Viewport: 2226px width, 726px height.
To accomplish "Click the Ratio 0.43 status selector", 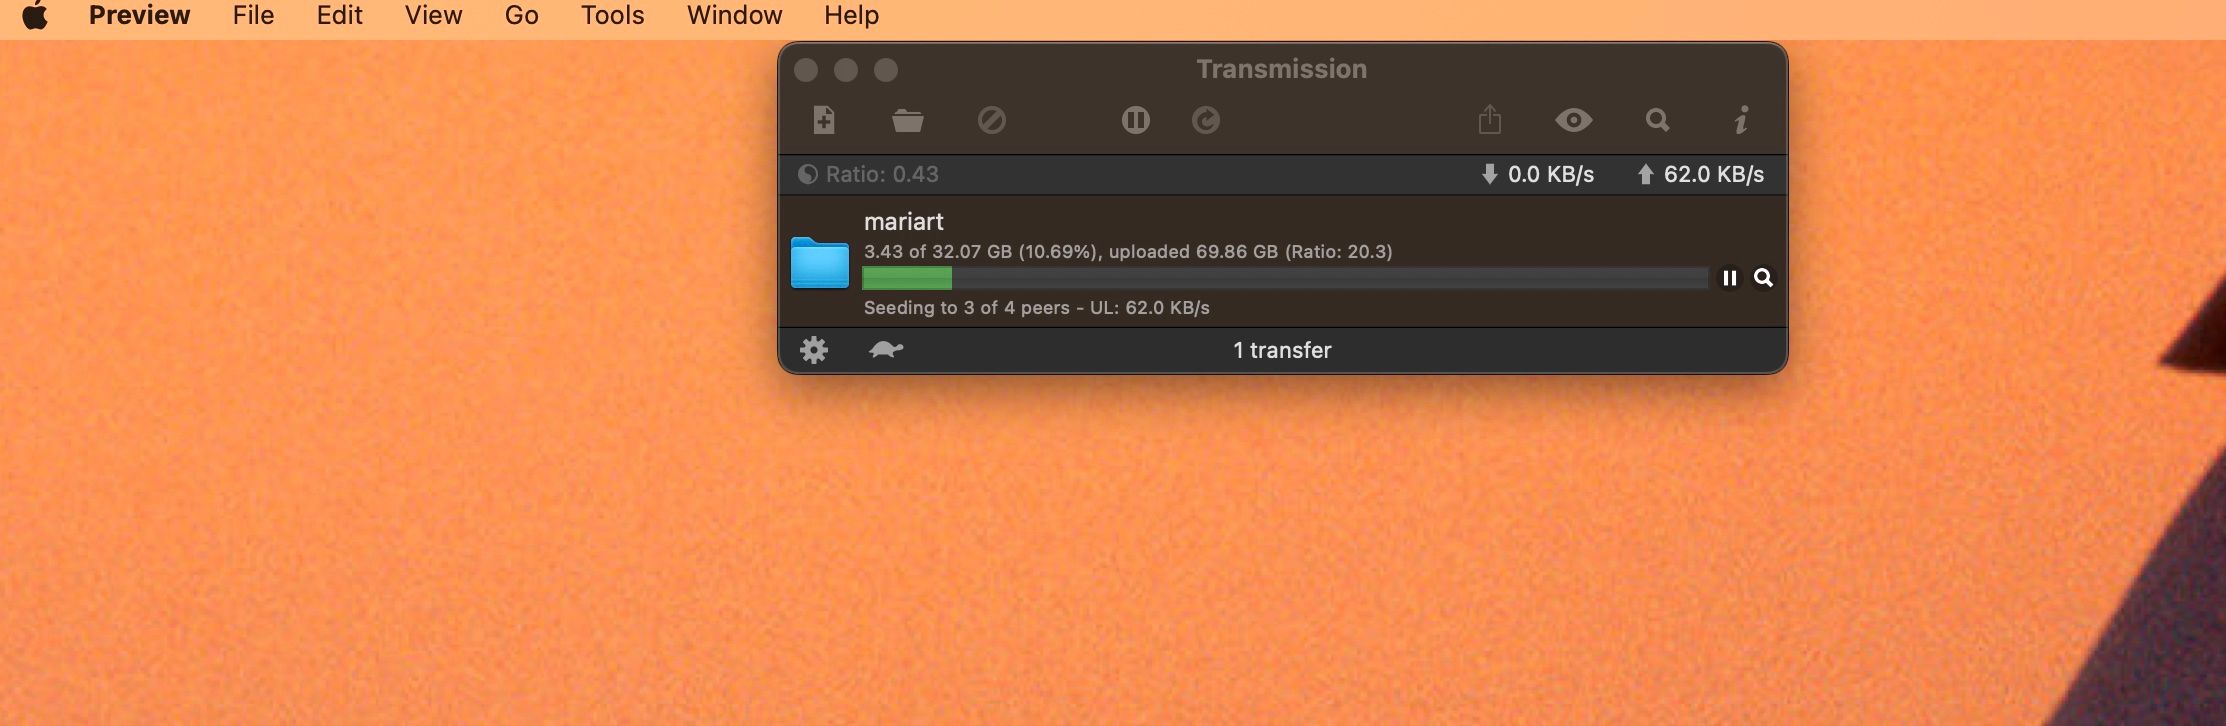I will [x=868, y=175].
